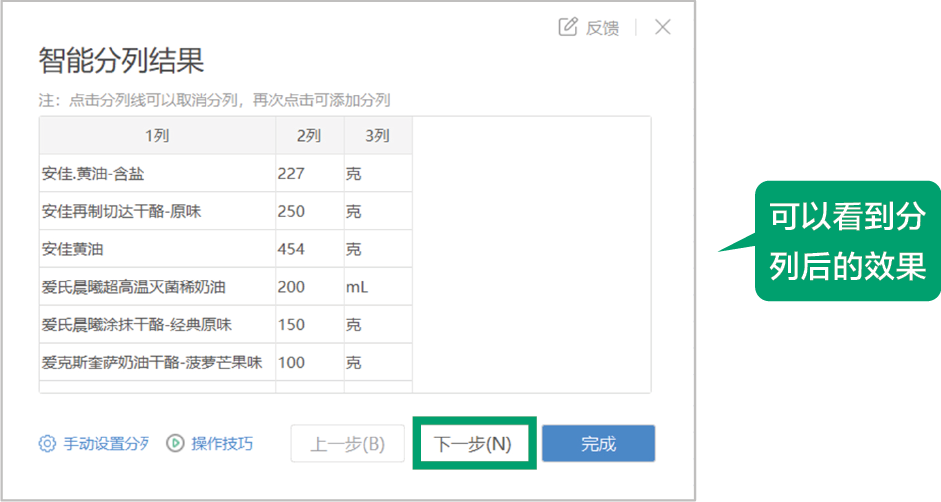This screenshot has width=941, height=502.
Task: Click the play icon beside 操作技巧
Action: tap(175, 443)
